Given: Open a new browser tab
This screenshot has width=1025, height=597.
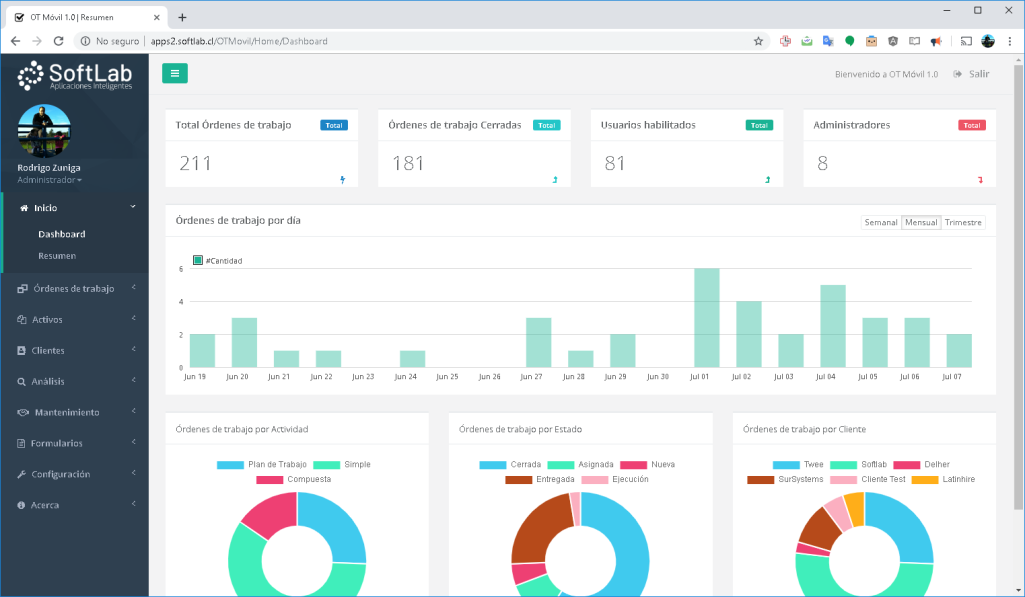Looking at the screenshot, I should click(182, 18).
